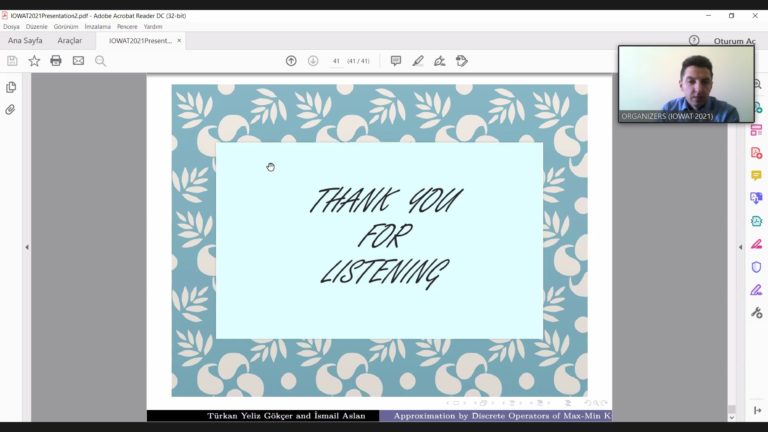Go to previous page arrow
Screen dimensions: 768x432
coord(291,61)
